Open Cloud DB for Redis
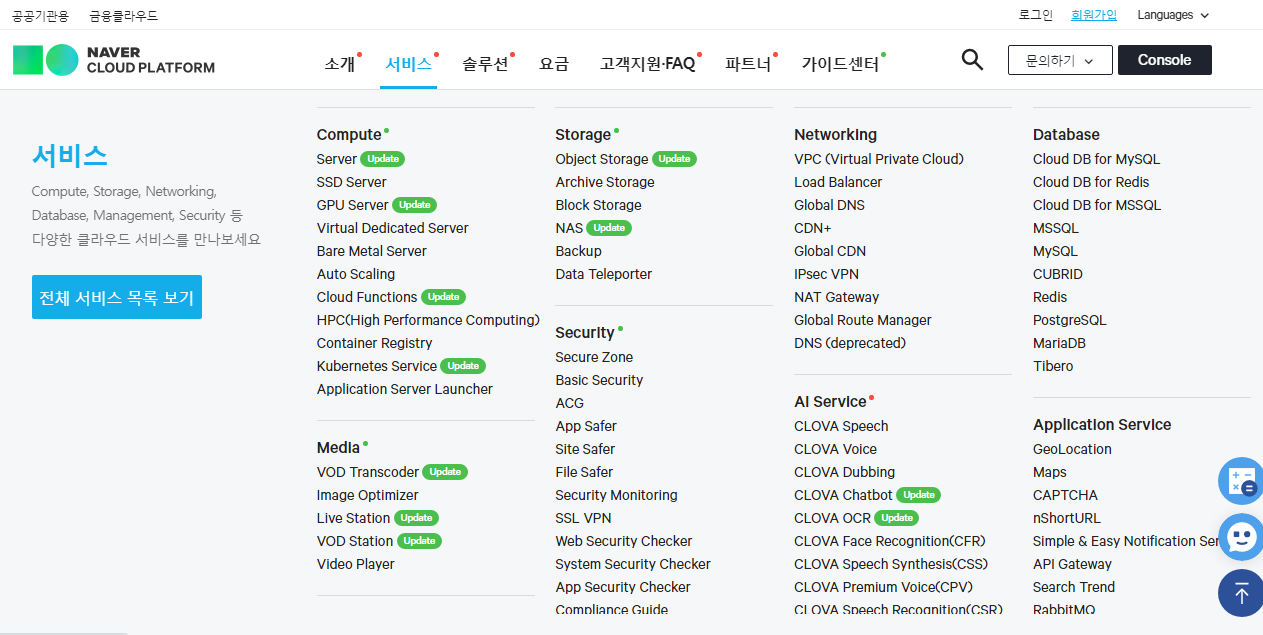The height and width of the screenshot is (635, 1263). pyautogui.click(x=1091, y=182)
